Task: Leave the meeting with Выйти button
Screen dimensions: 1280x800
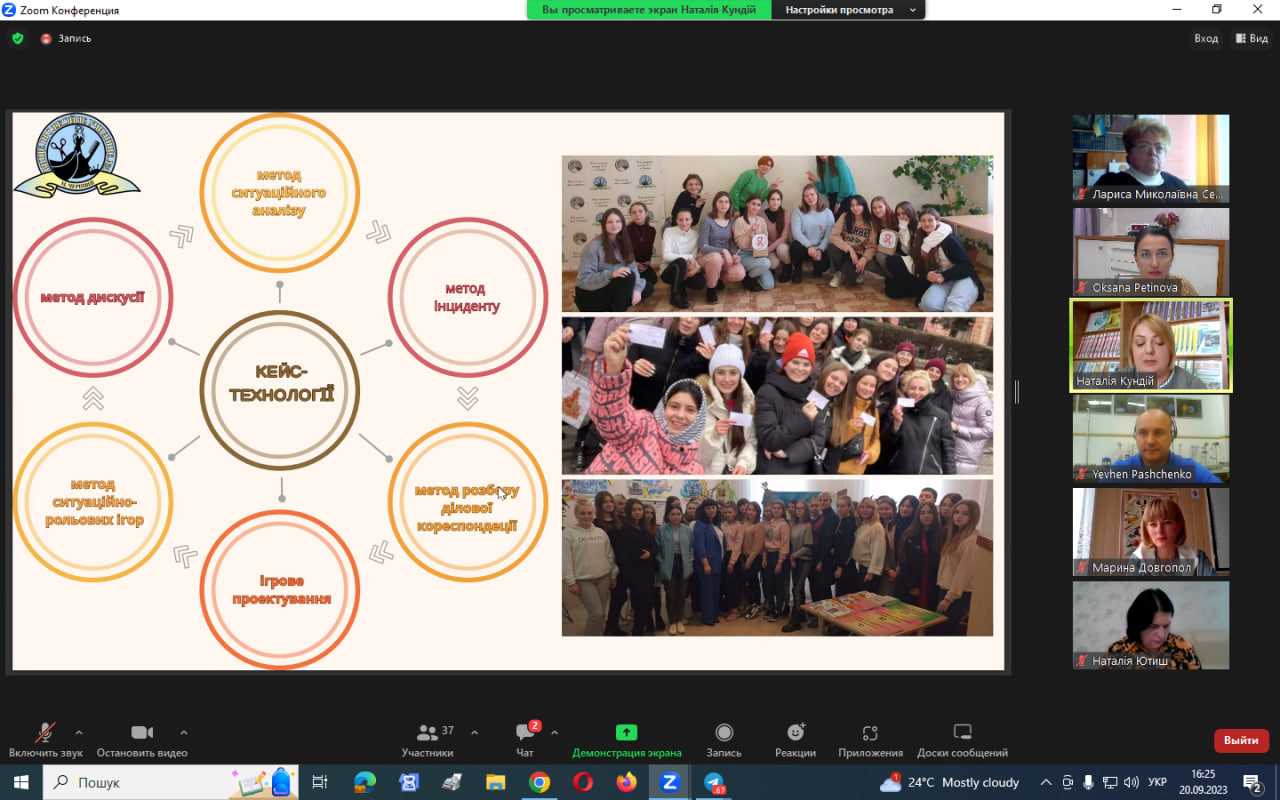Action: (x=1241, y=740)
